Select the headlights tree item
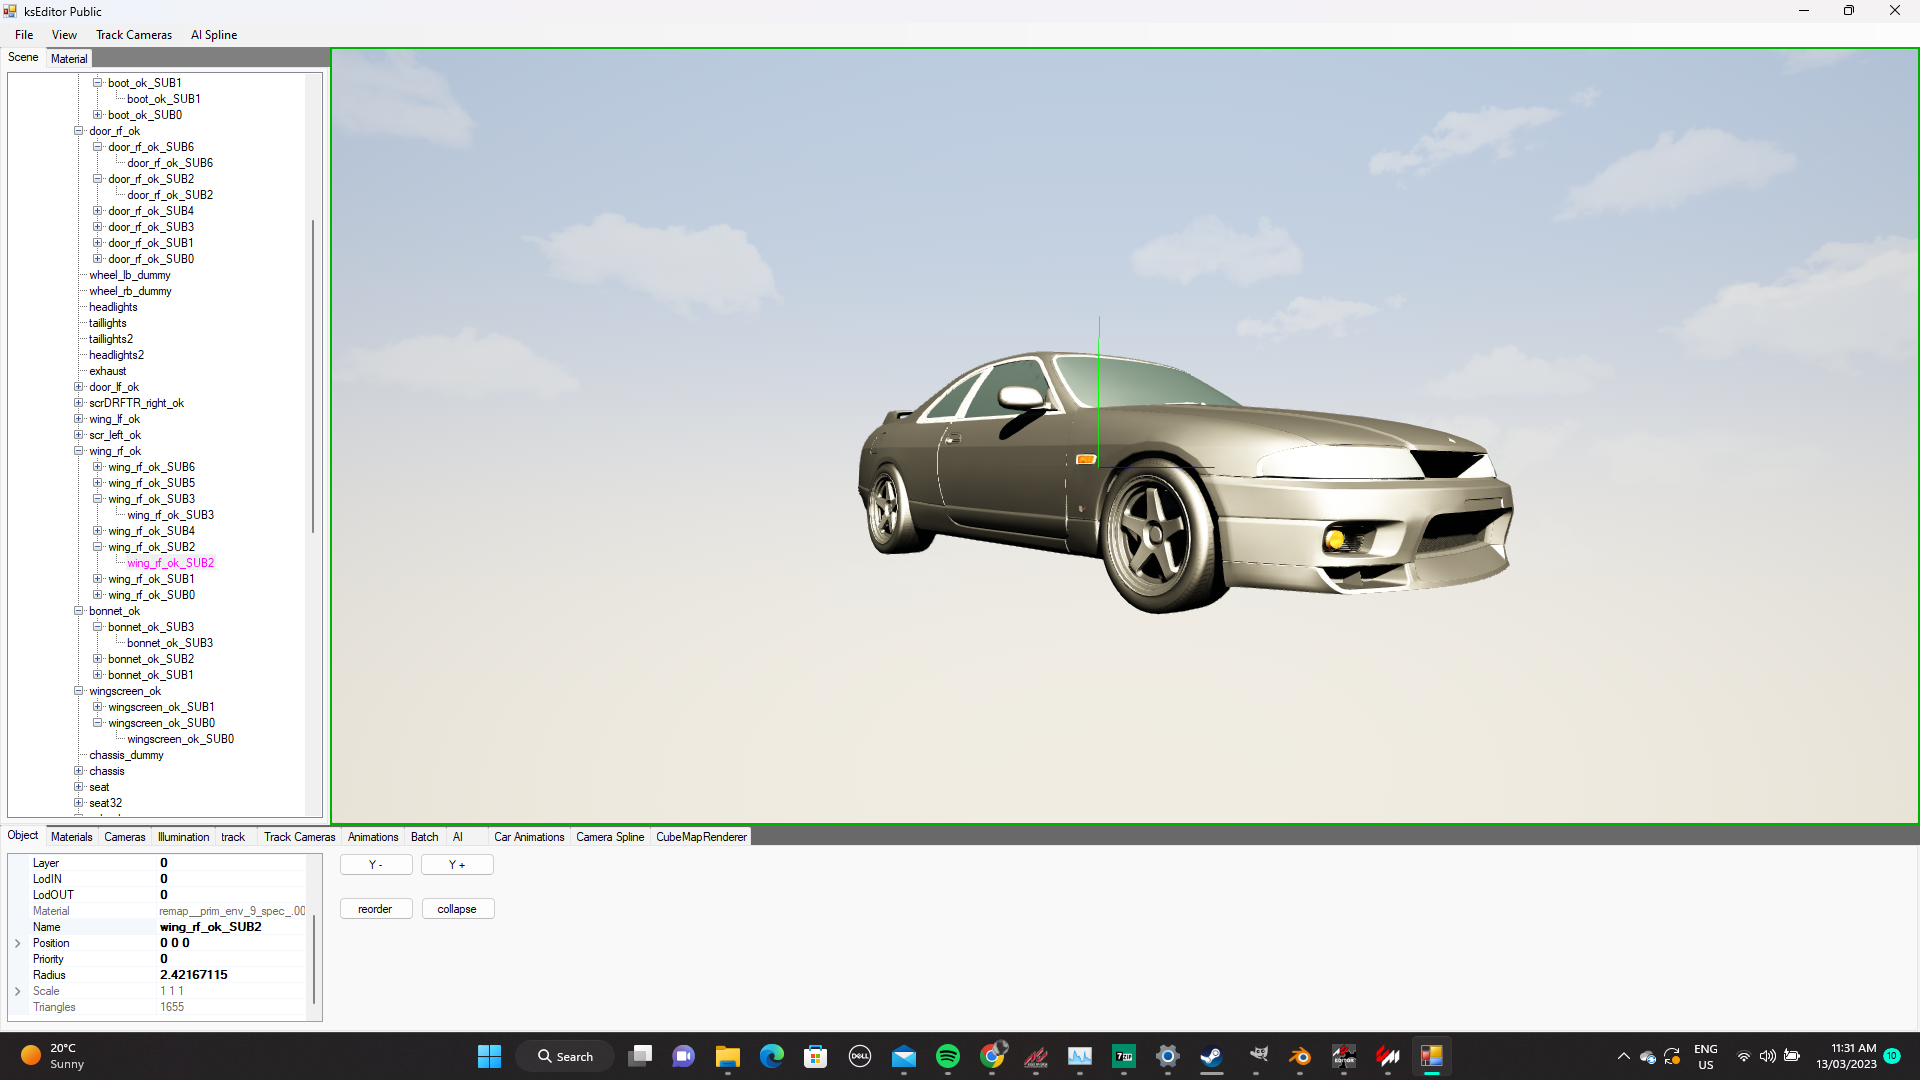1920x1080 pixels. [x=113, y=307]
